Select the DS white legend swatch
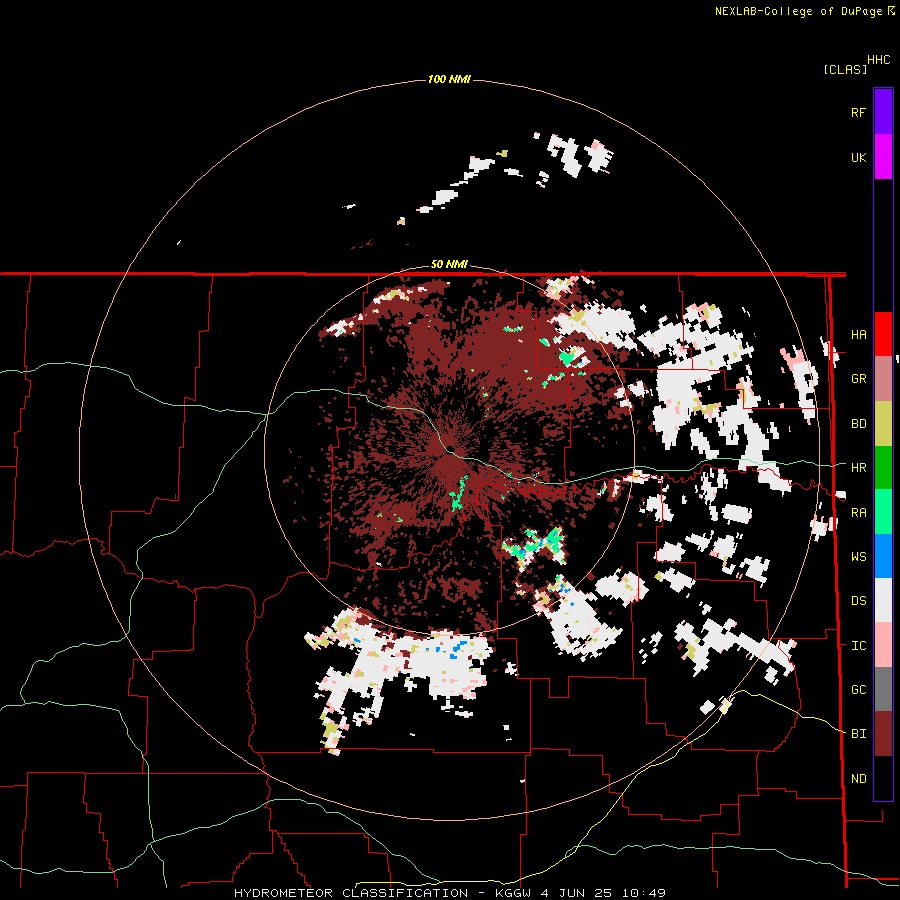The width and height of the screenshot is (900, 900). tap(883, 600)
